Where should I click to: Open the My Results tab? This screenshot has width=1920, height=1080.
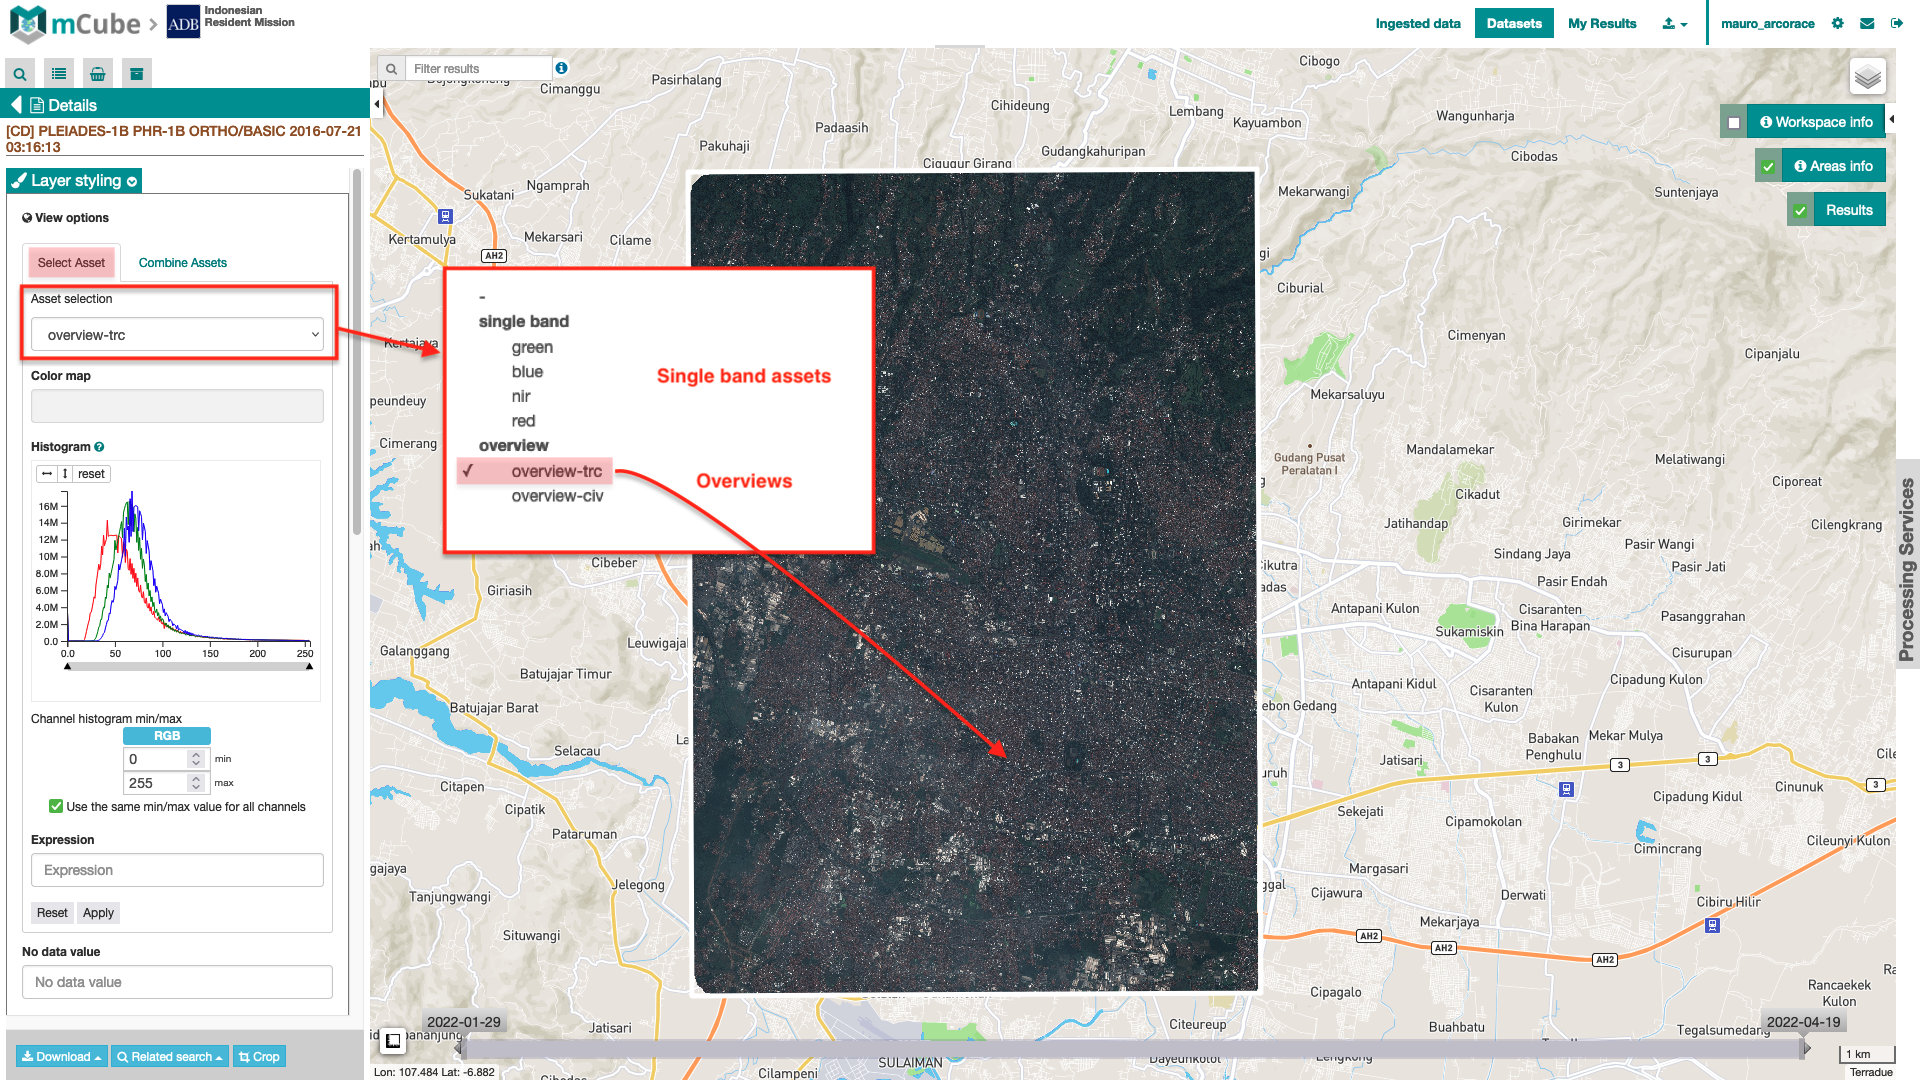point(1602,23)
